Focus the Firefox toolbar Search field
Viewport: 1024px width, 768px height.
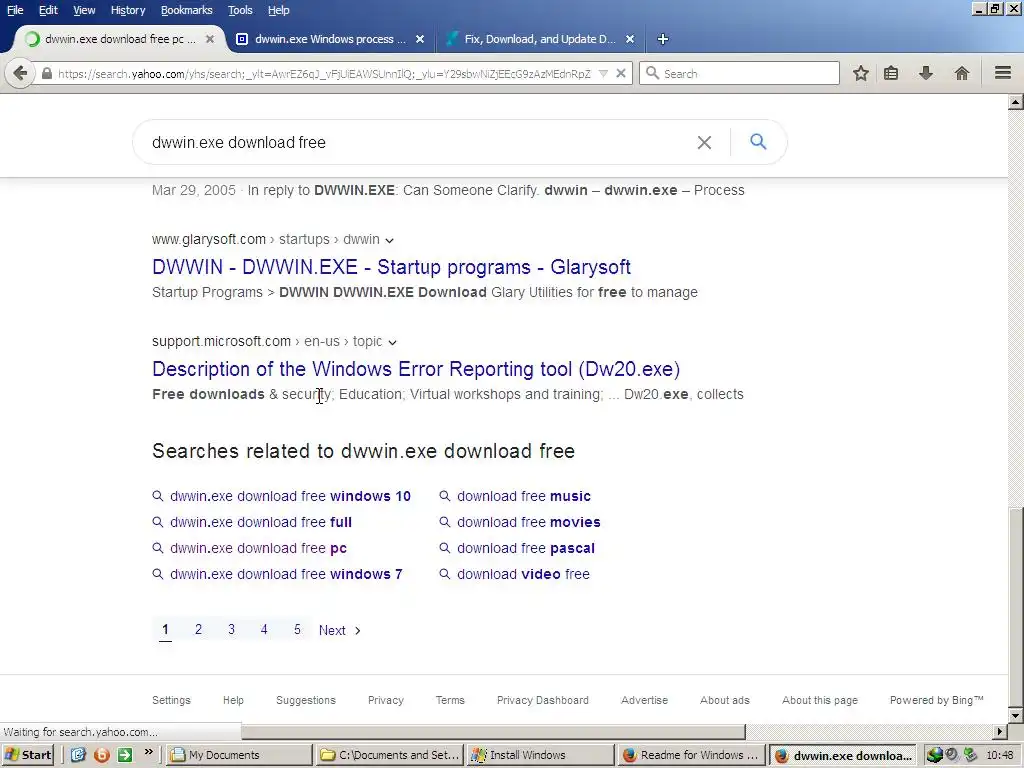pos(739,73)
